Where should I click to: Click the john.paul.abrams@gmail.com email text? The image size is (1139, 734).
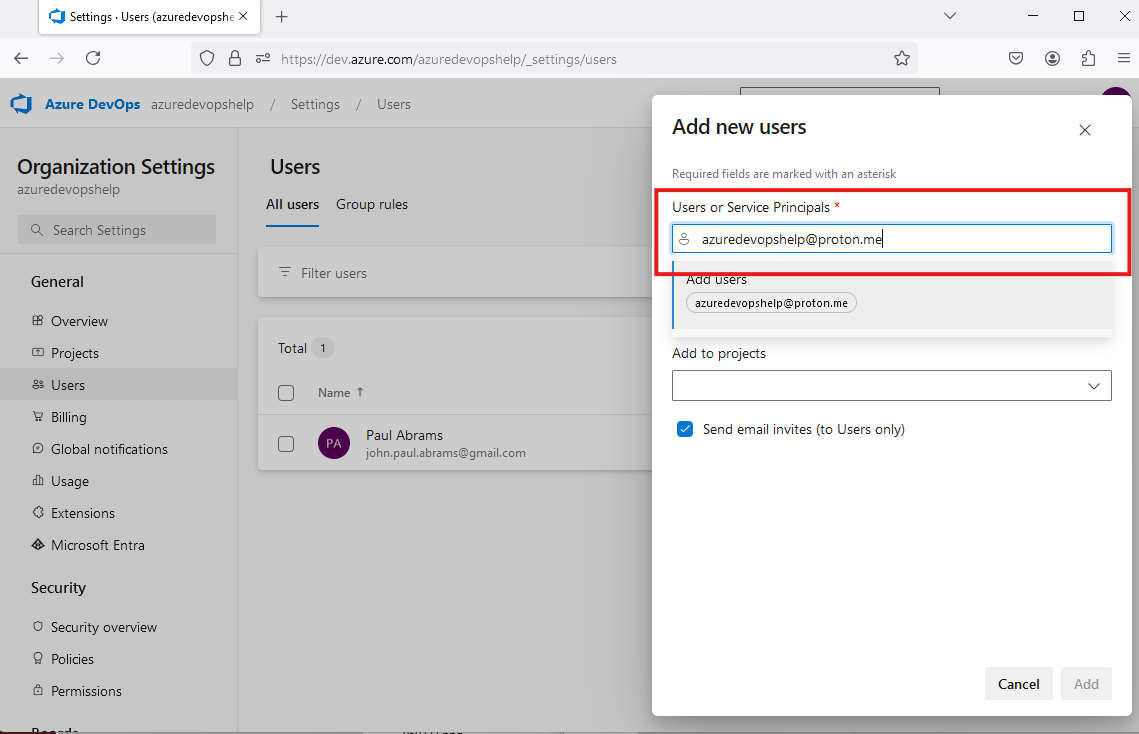(446, 453)
